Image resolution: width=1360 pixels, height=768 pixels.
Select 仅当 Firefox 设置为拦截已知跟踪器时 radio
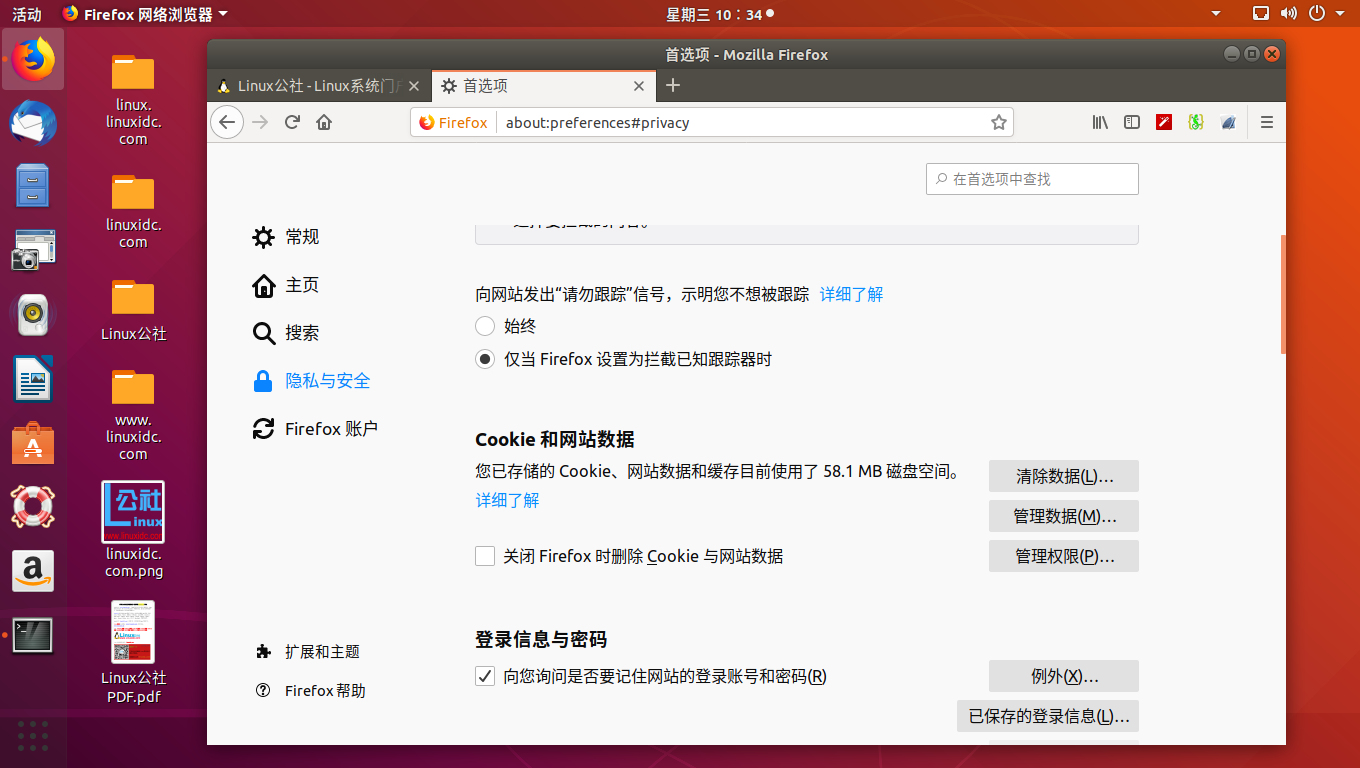pyautogui.click(x=485, y=360)
